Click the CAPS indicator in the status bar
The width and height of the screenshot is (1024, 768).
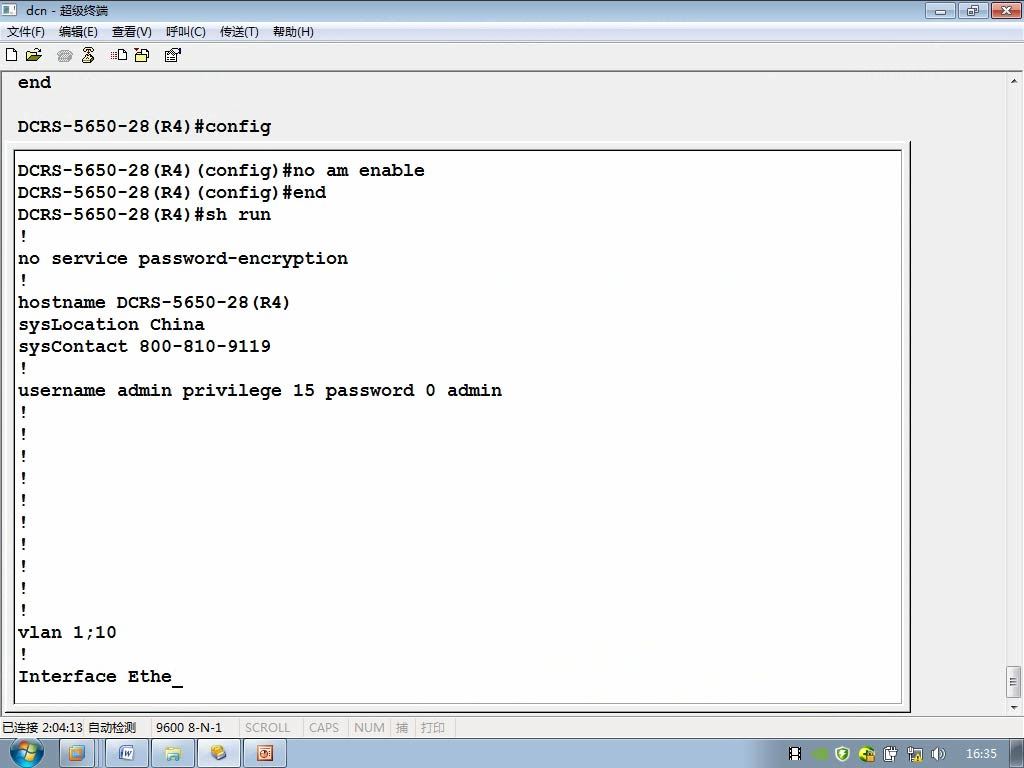(x=324, y=727)
